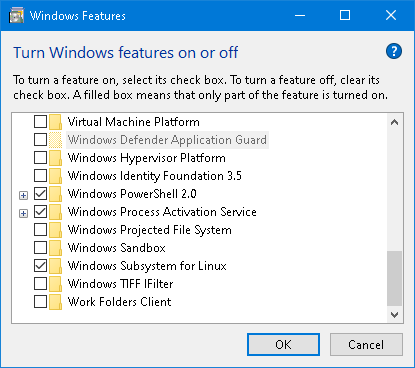Enable Virtual Machine Platform checkbox

[x=40, y=122]
